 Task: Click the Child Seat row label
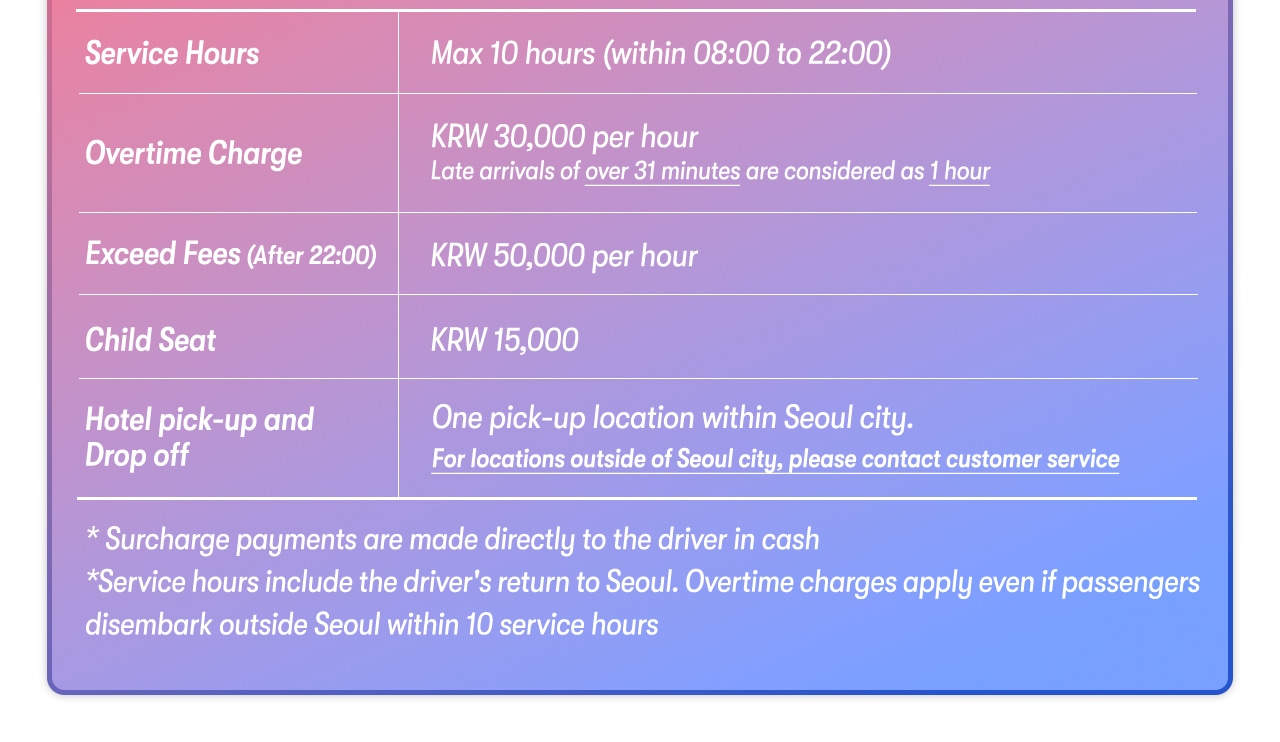click(x=150, y=340)
